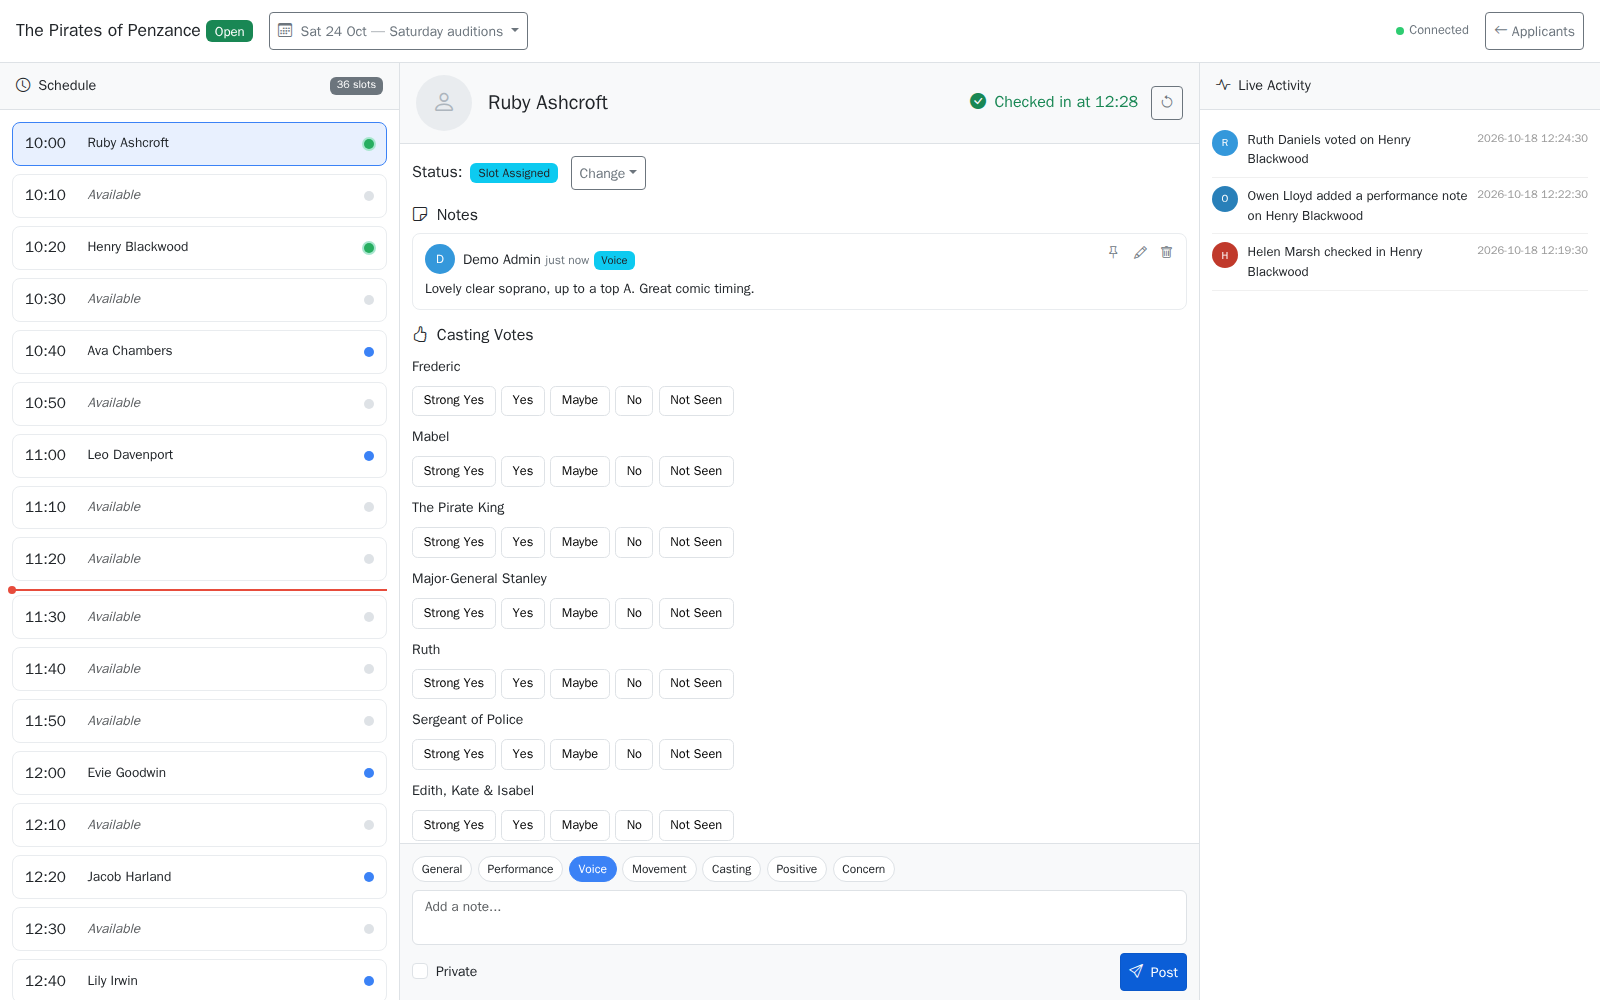
Task: Open Leo Davenport's 11:00 slot
Action: click(x=199, y=455)
